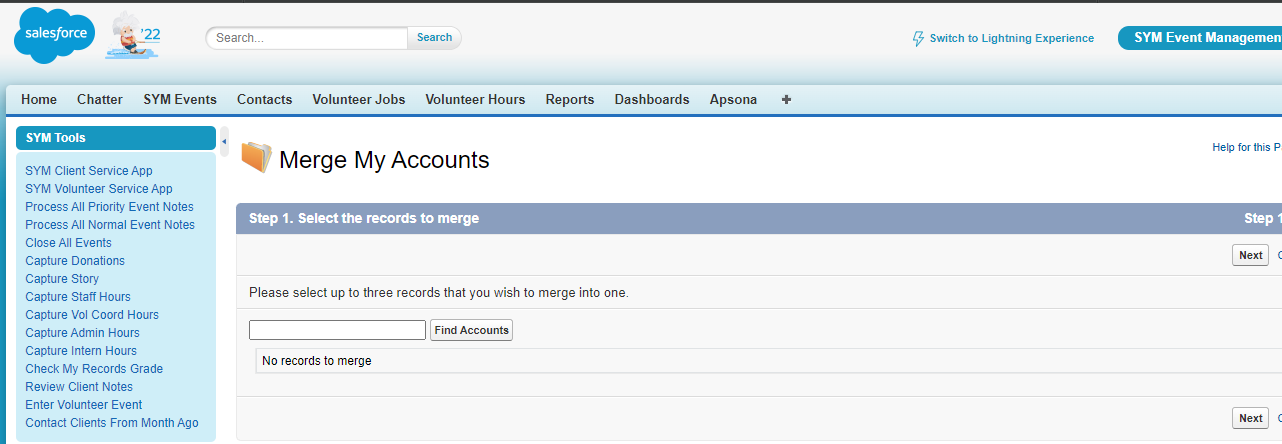Open the Volunteer Jobs tab

pos(359,99)
